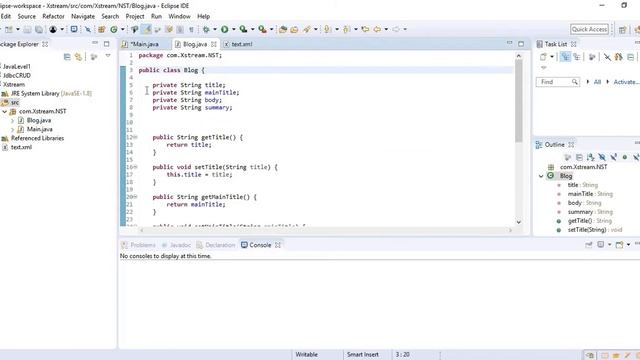
Task: Click the Quick Access search field
Action: click(x=589, y=29)
